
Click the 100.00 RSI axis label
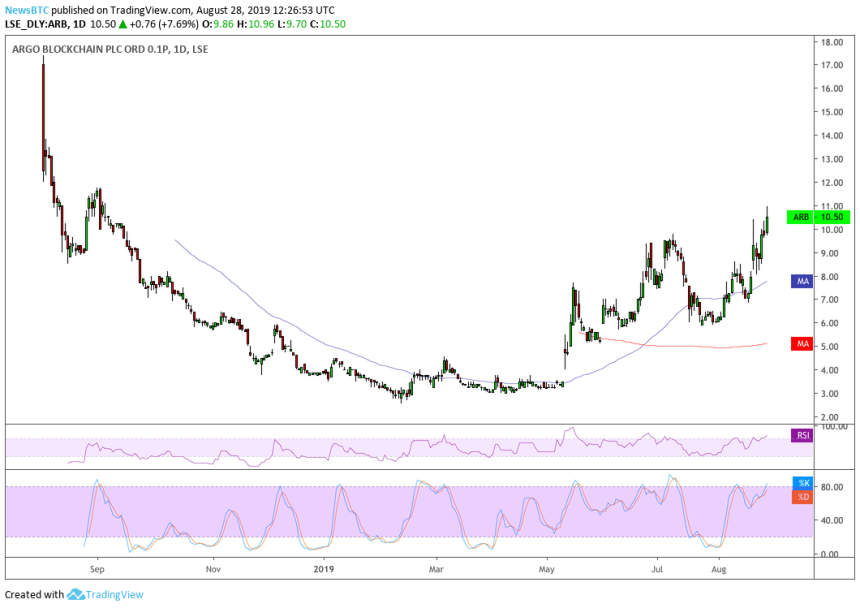click(833, 427)
